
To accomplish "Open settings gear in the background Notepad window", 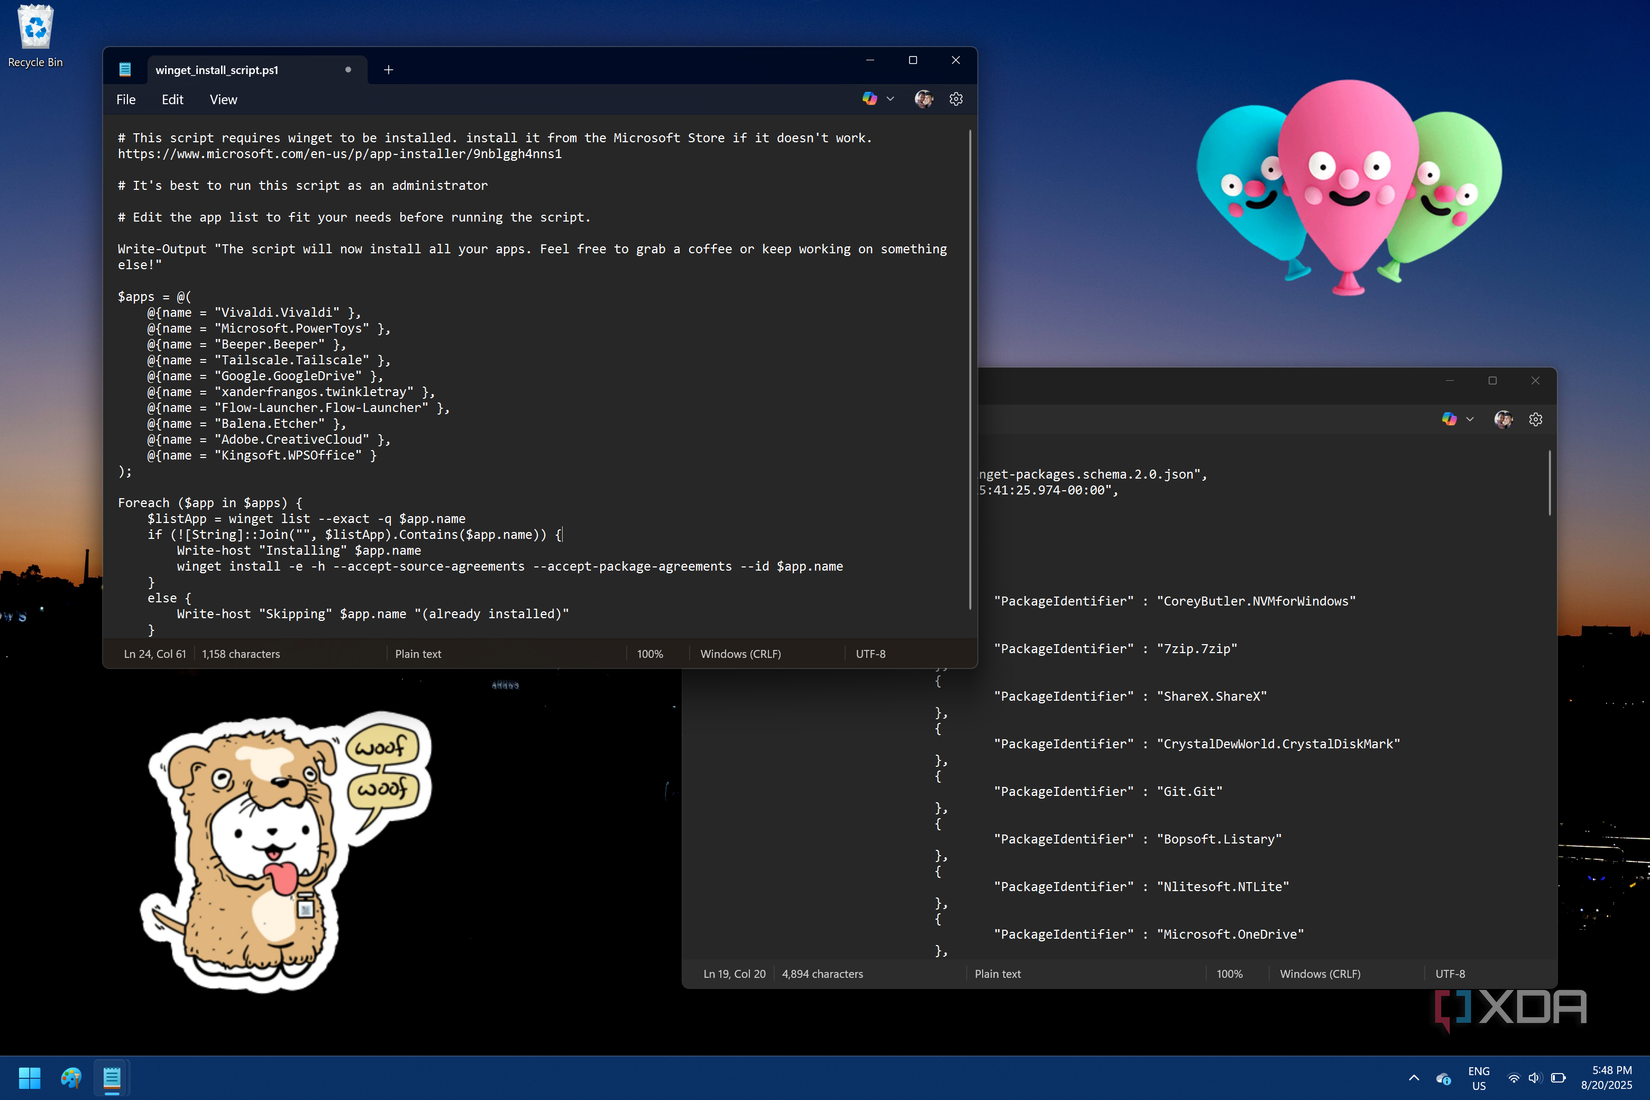I will tap(1536, 420).
